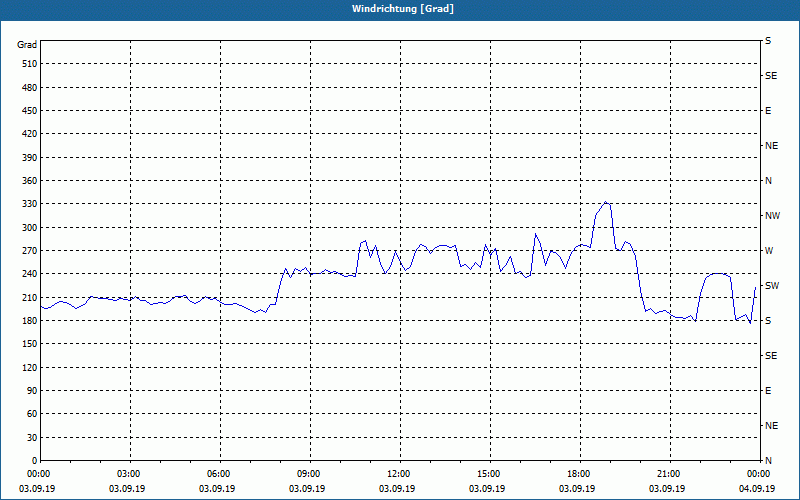Select the "18:00" time label
The height and width of the screenshot is (500, 800).
pyautogui.click(x=578, y=474)
